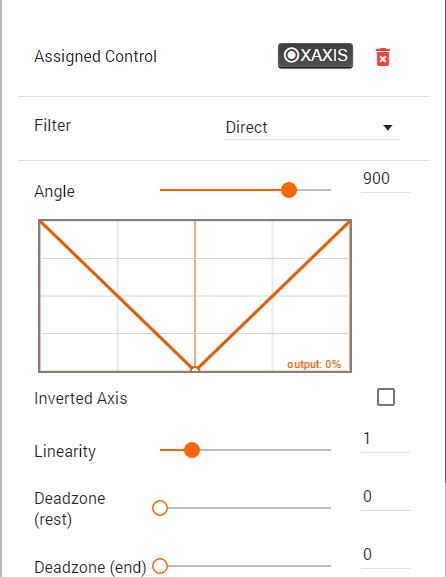Click the red delete assigned control icon

coord(383,57)
